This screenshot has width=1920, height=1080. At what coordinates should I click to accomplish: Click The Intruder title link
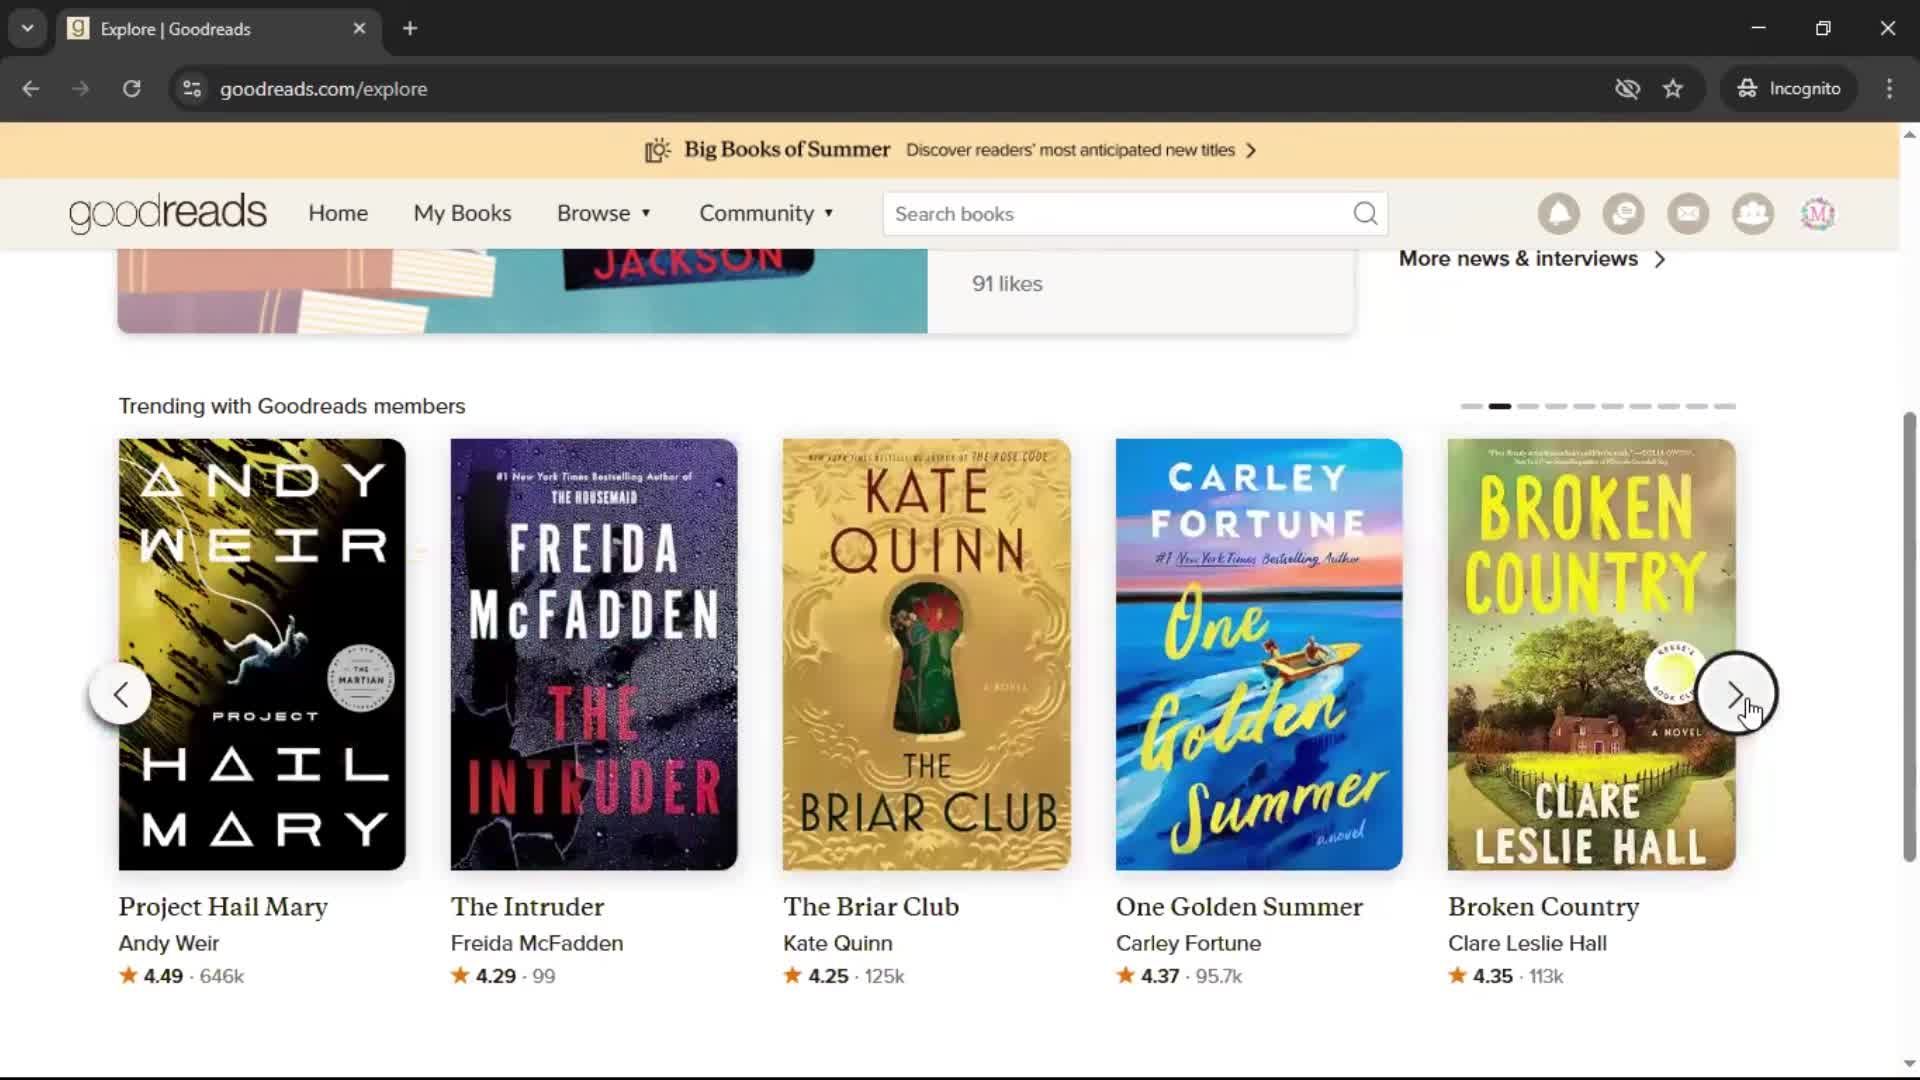click(527, 907)
